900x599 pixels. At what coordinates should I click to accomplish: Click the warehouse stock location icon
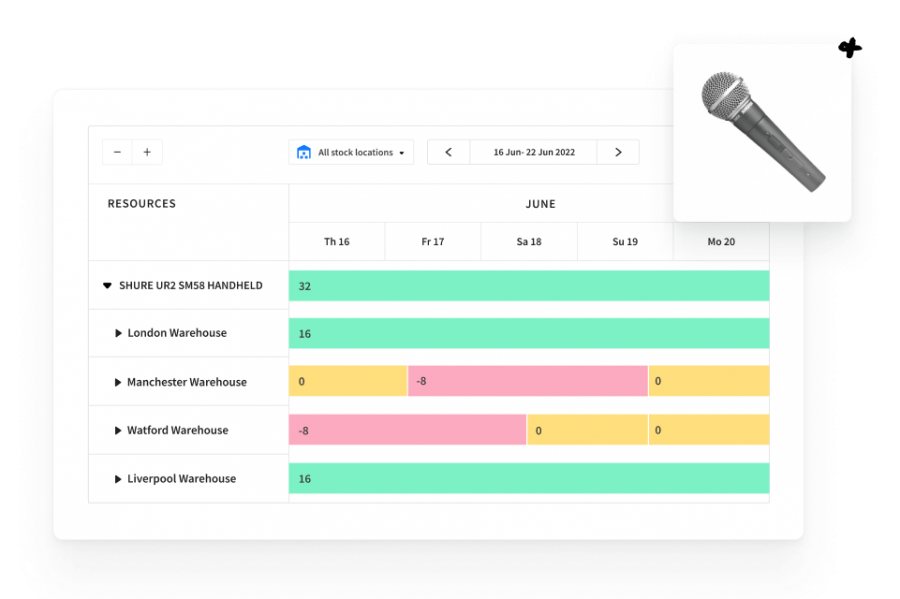pyautogui.click(x=304, y=153)
